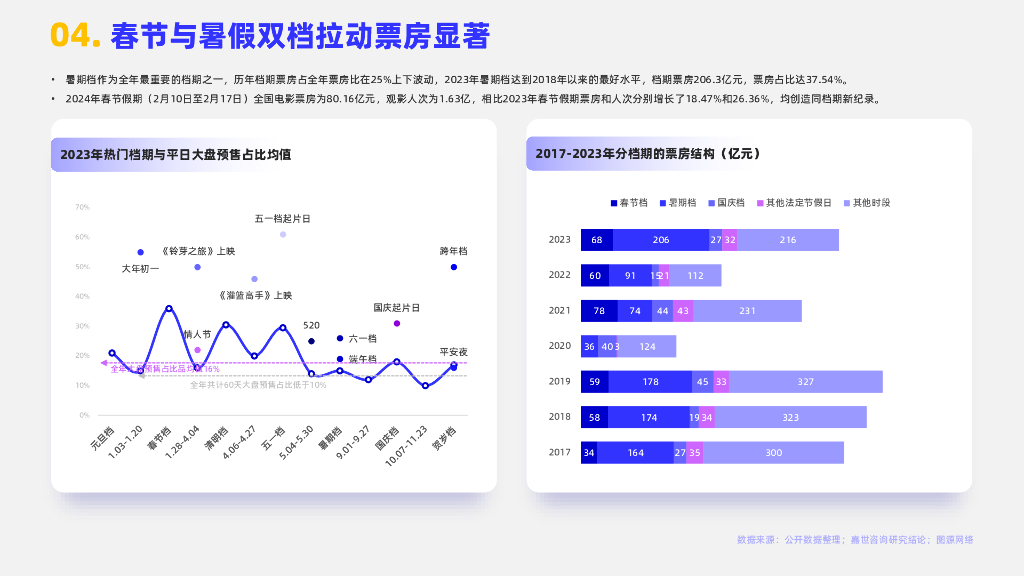Click the 跨年档 data point dot
1024x576 pixels.
pos(454,267)
